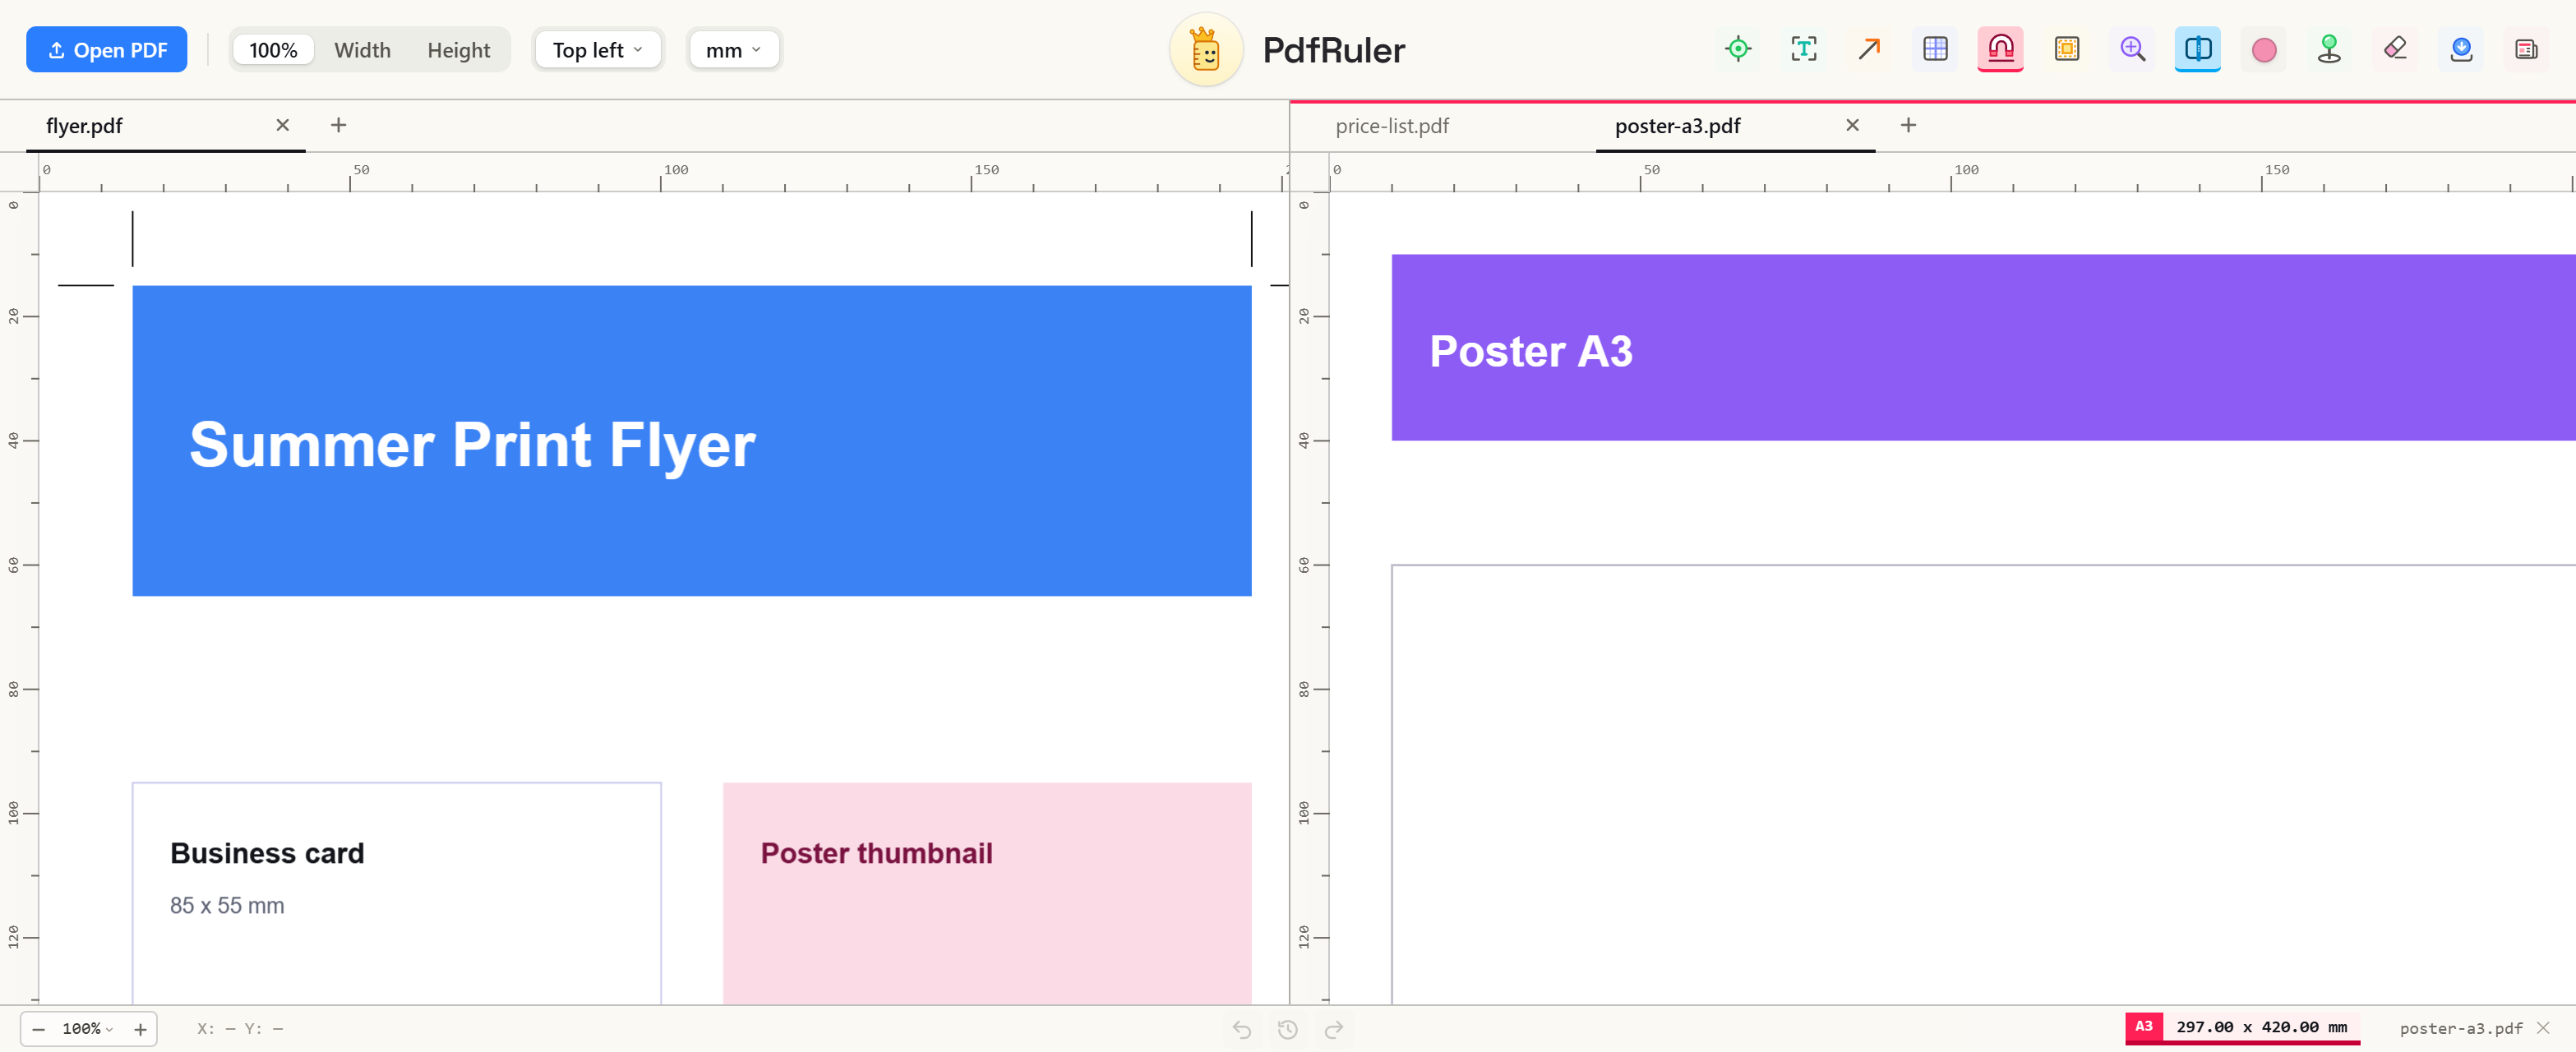Choose fit Width option
2576x1052 pixels.
pos(362,50)
